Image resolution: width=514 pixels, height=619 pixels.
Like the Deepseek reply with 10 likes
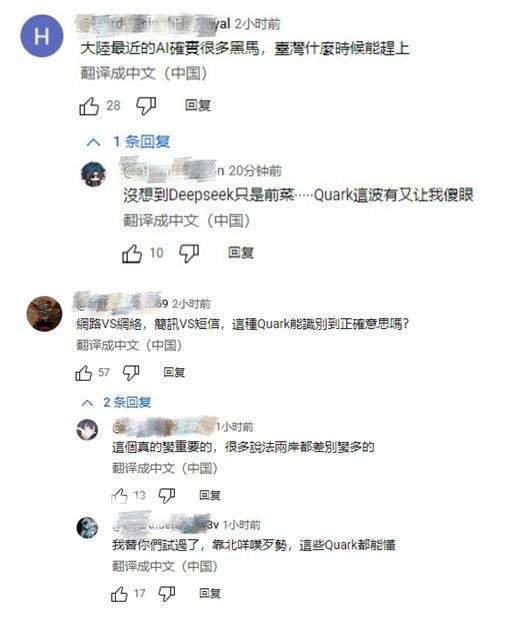(x=132, y=253)
